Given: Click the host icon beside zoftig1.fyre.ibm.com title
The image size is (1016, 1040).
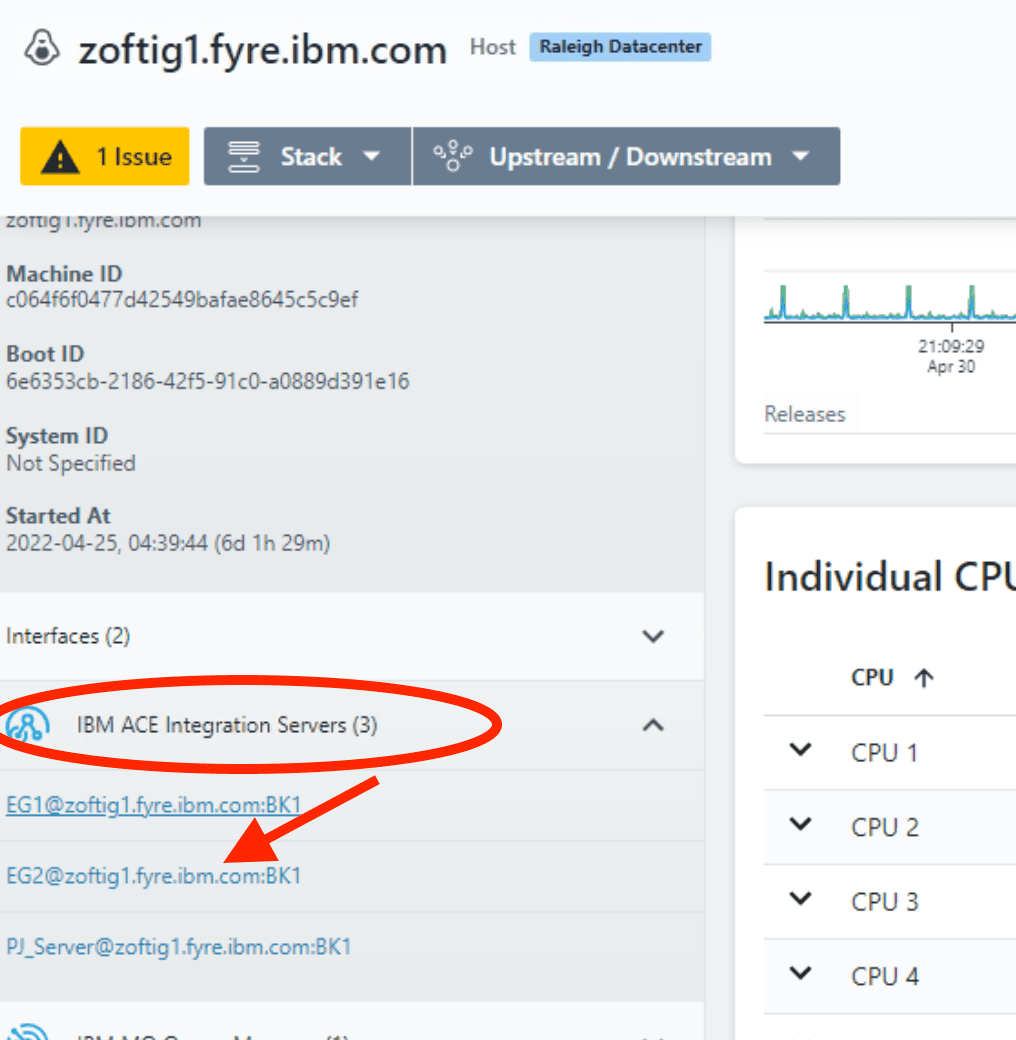Looking at the screenshot, I should 43,50.
